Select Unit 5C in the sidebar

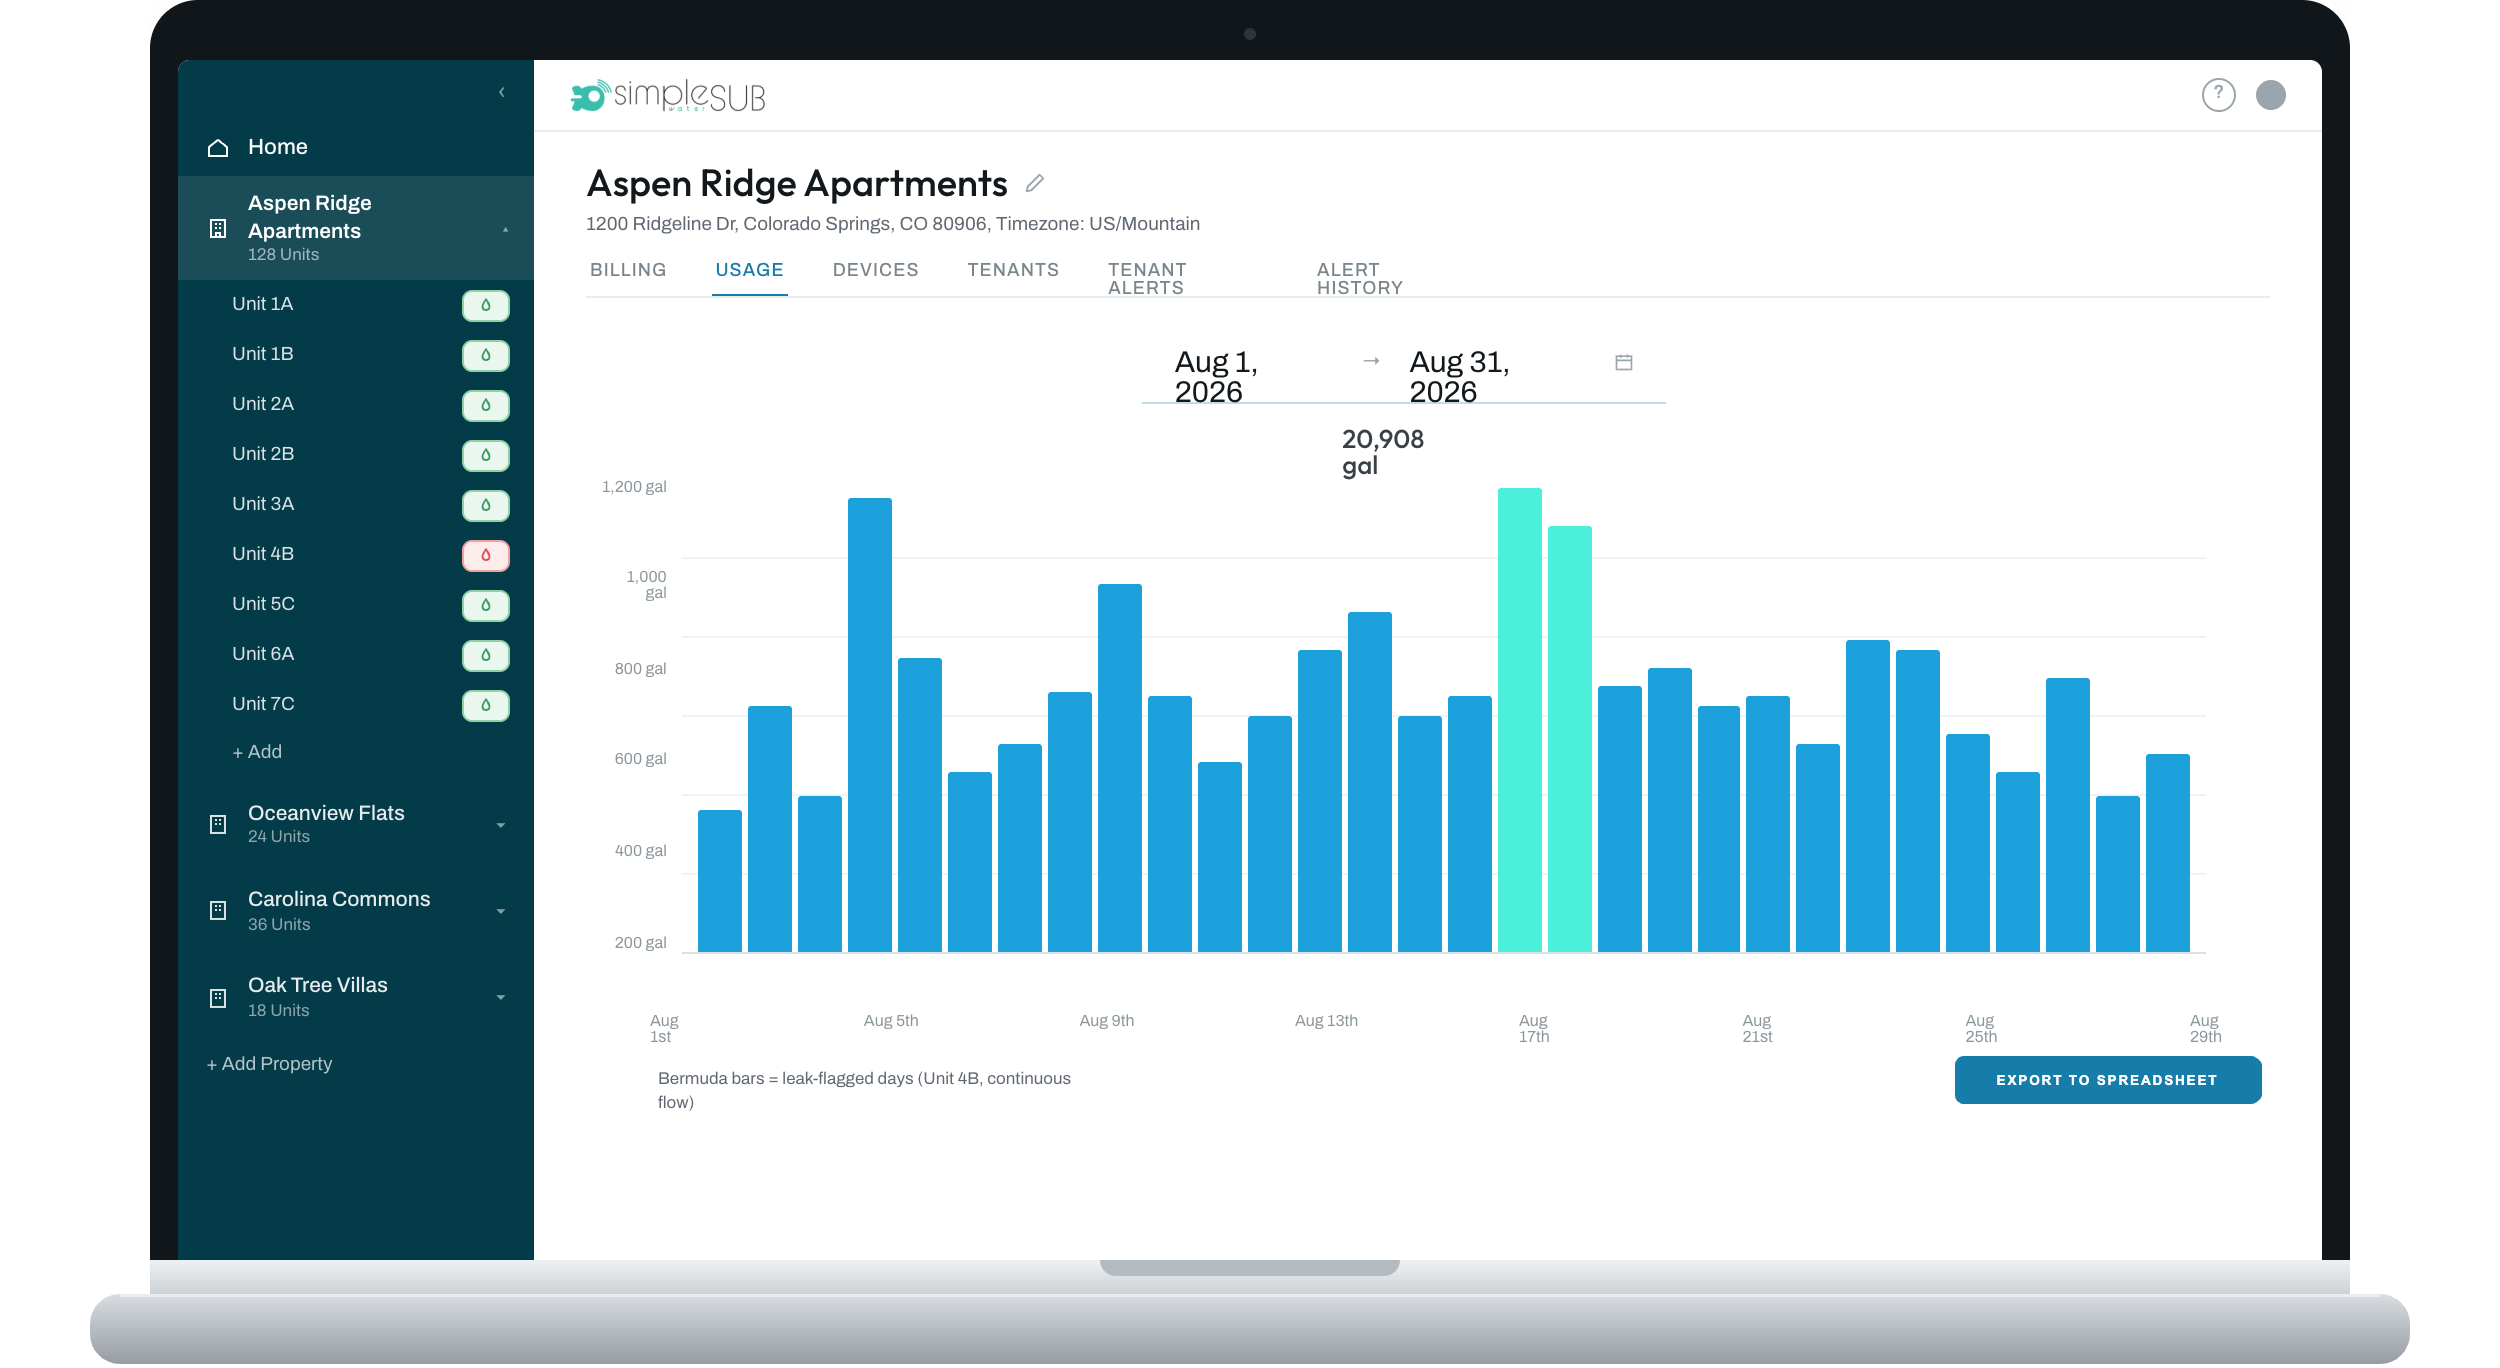coord(264,604)
